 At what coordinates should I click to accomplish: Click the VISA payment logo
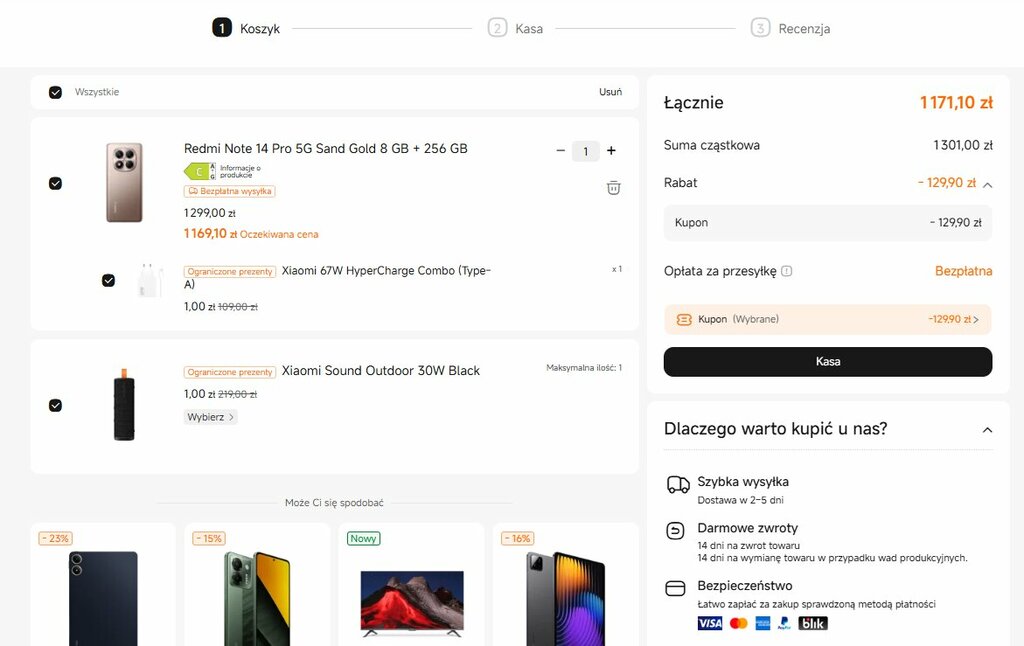tap(710, 623)
